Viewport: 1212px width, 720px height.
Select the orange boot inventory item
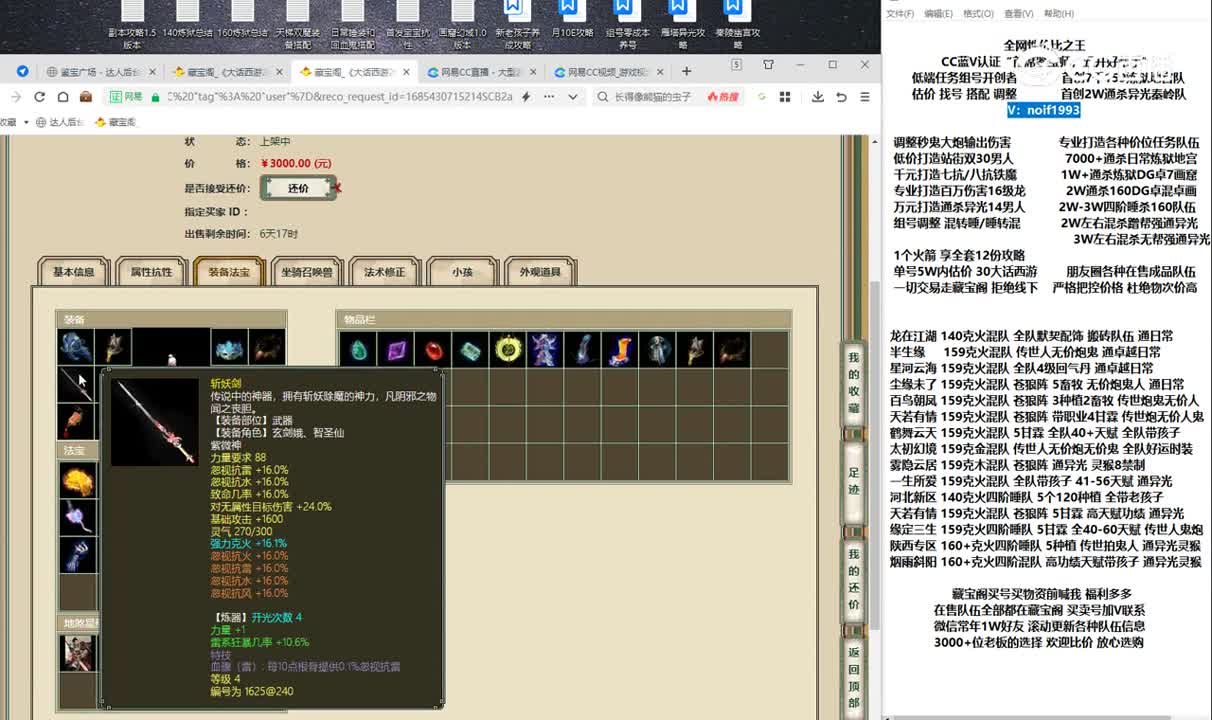point(620,350)
